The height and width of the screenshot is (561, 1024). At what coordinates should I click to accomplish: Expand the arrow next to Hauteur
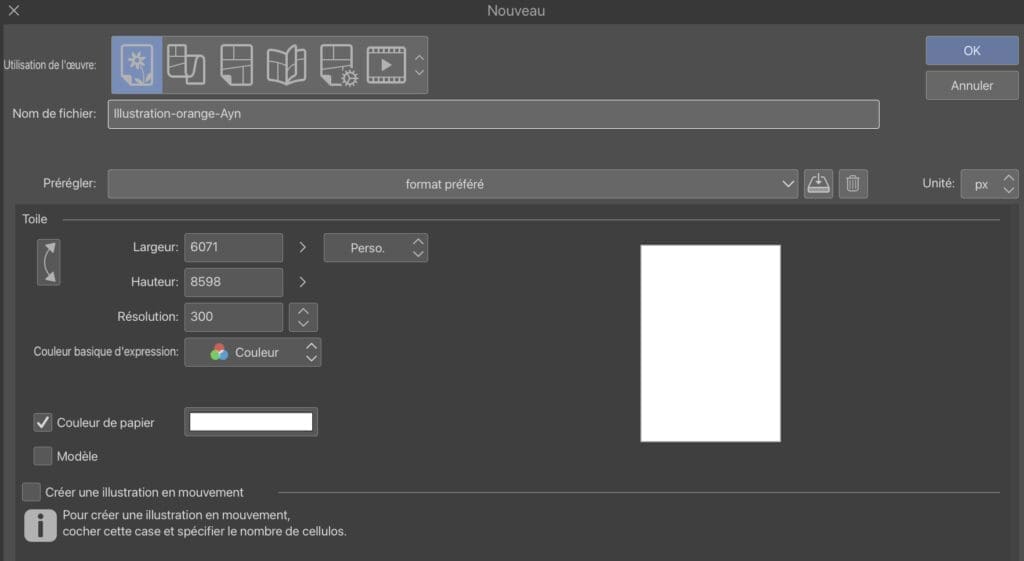tap(302, 281)
